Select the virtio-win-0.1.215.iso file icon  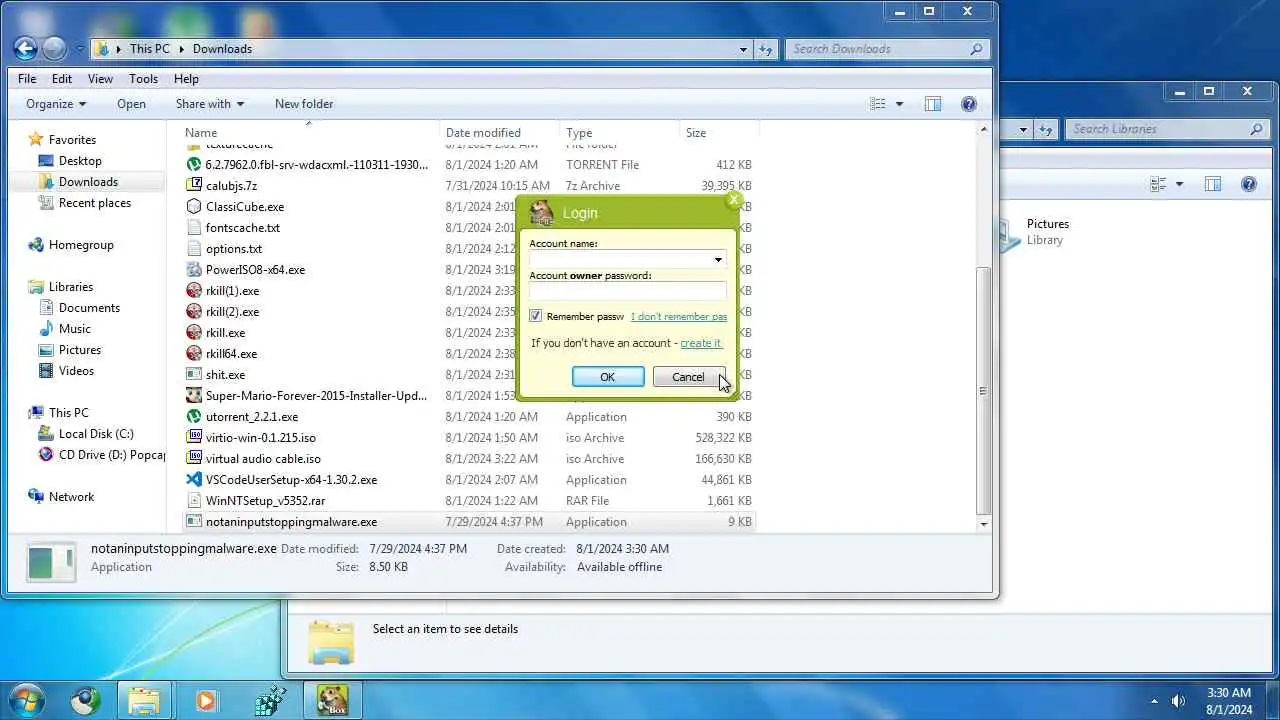tap(194, 438)
